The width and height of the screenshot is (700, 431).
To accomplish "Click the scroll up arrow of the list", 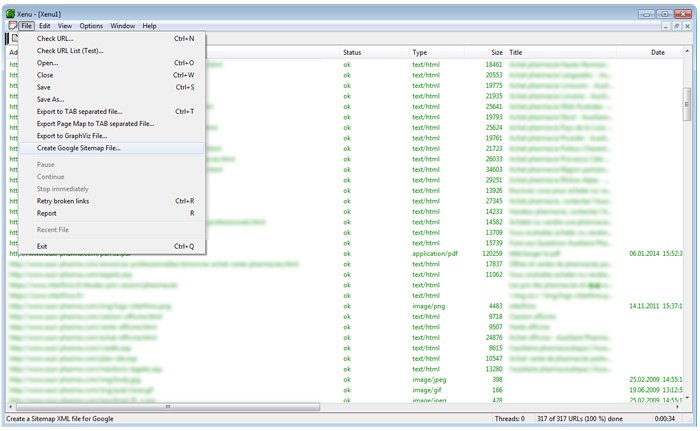I will (x=687, y=52).
